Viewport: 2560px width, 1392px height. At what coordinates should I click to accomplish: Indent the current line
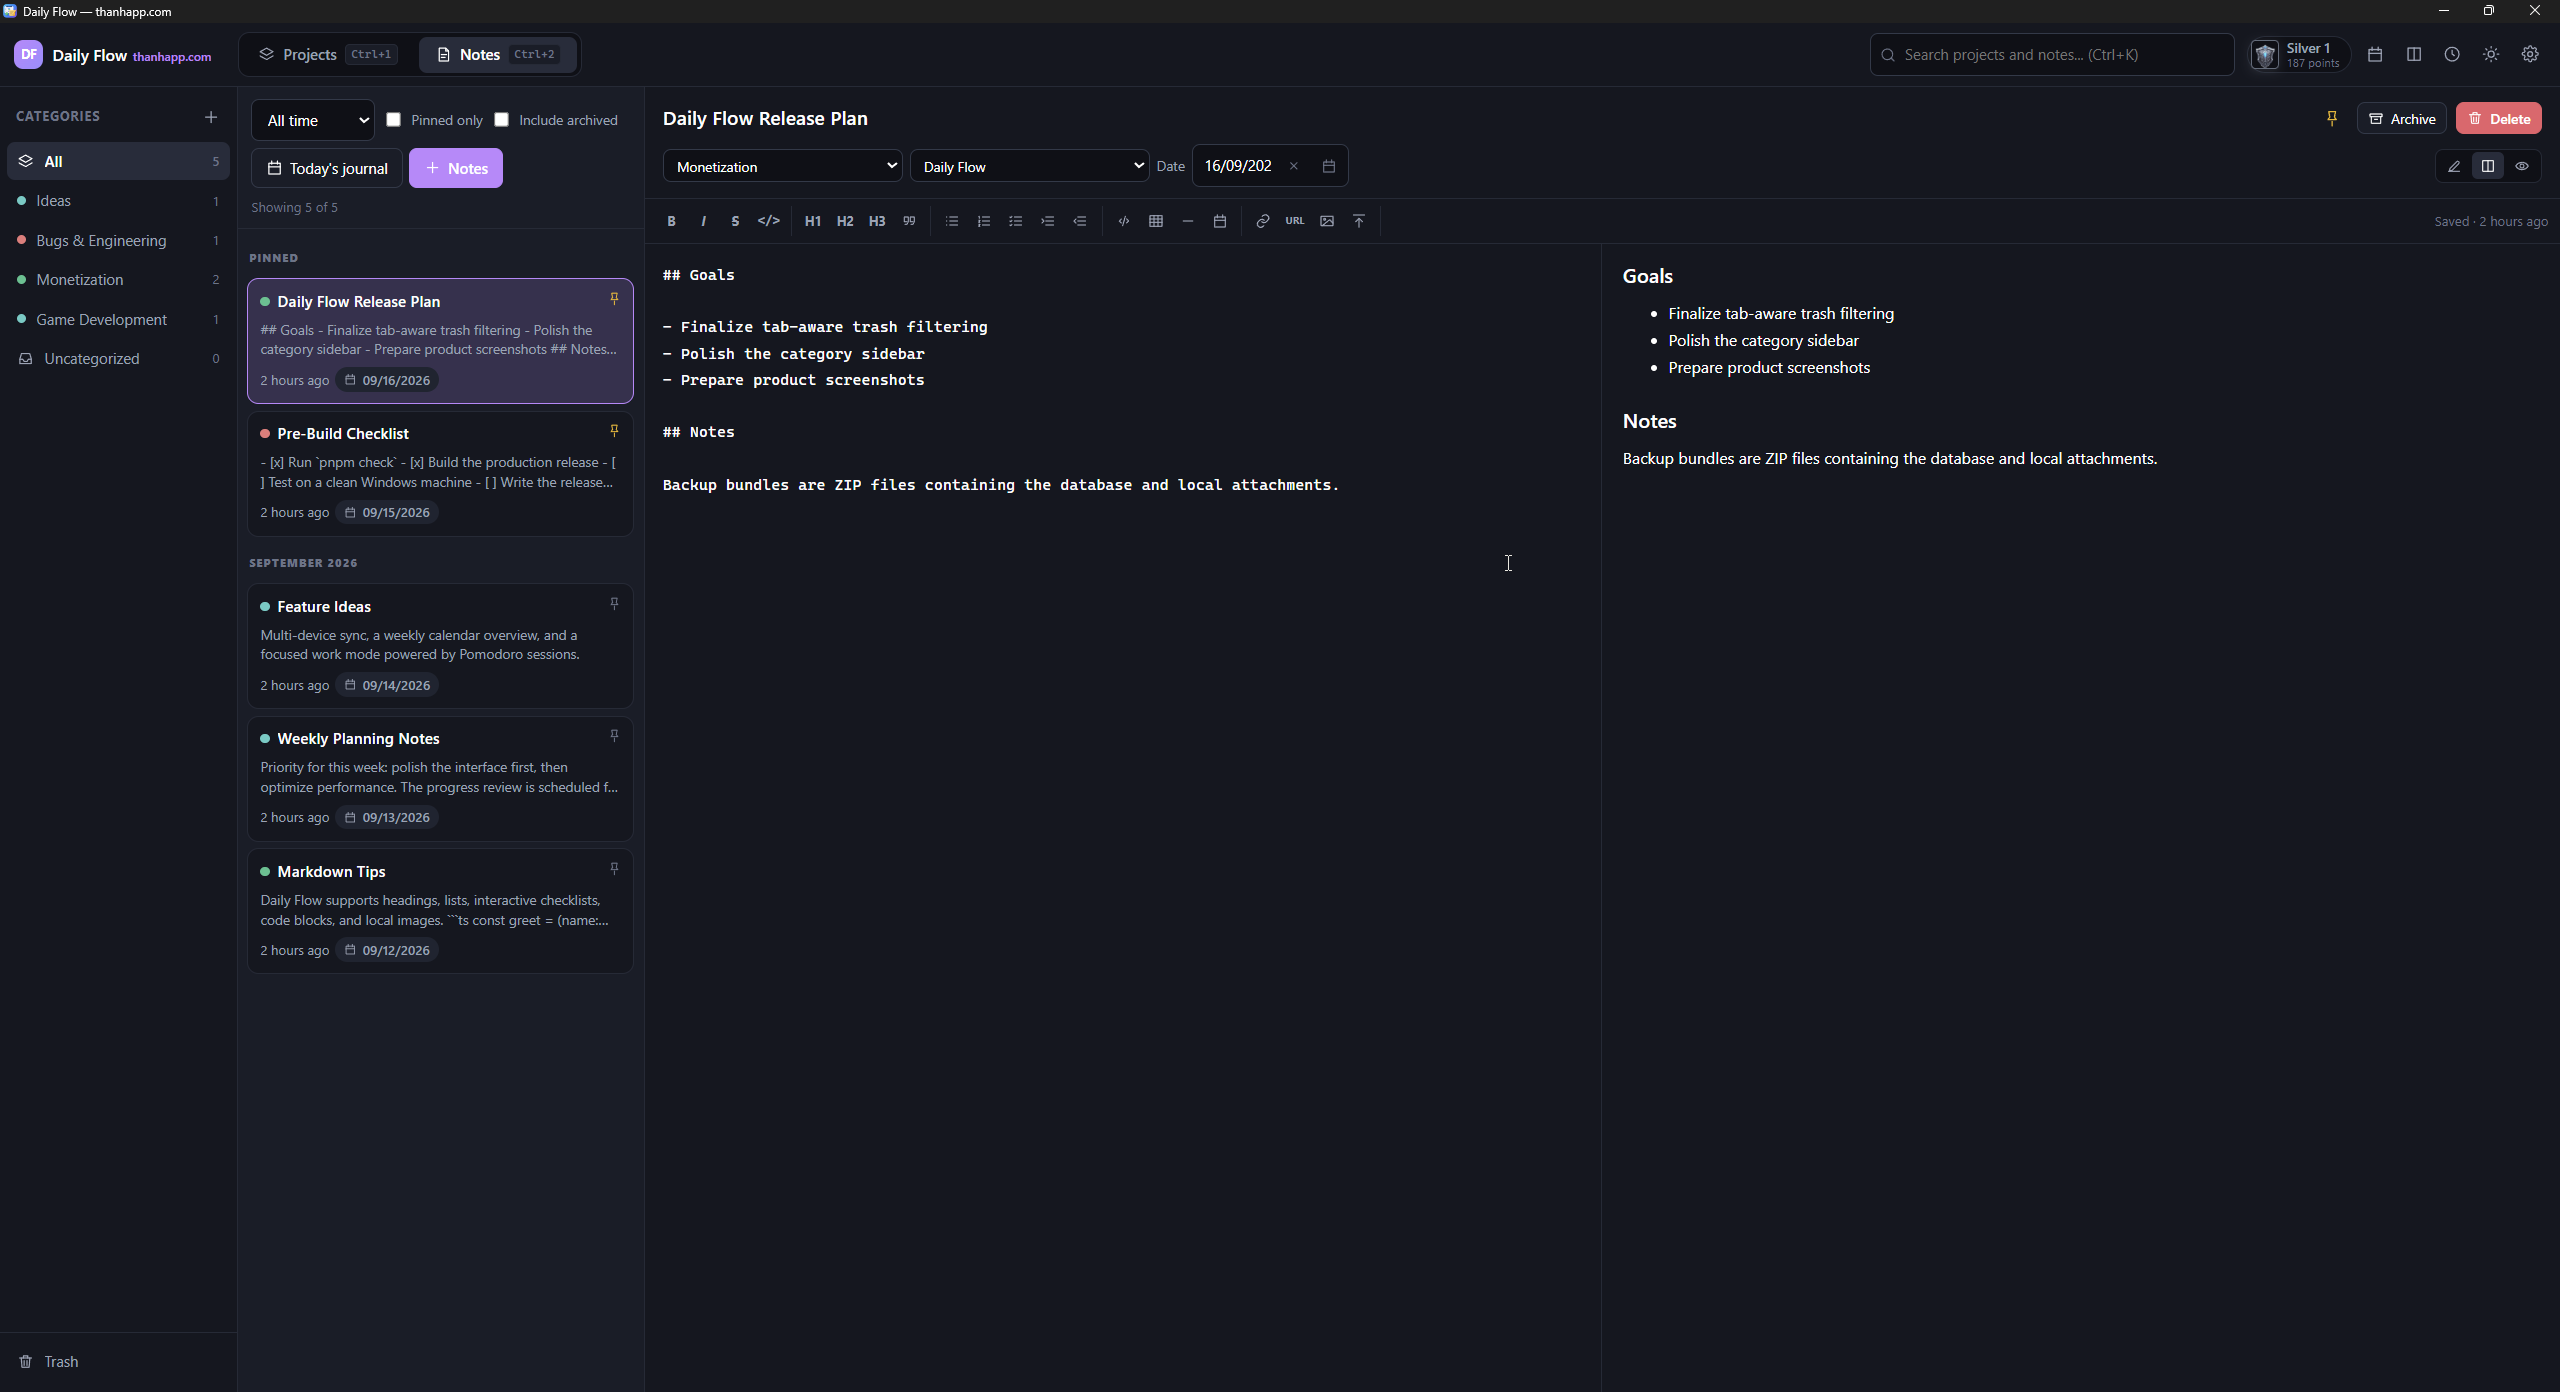point(1048,221)
